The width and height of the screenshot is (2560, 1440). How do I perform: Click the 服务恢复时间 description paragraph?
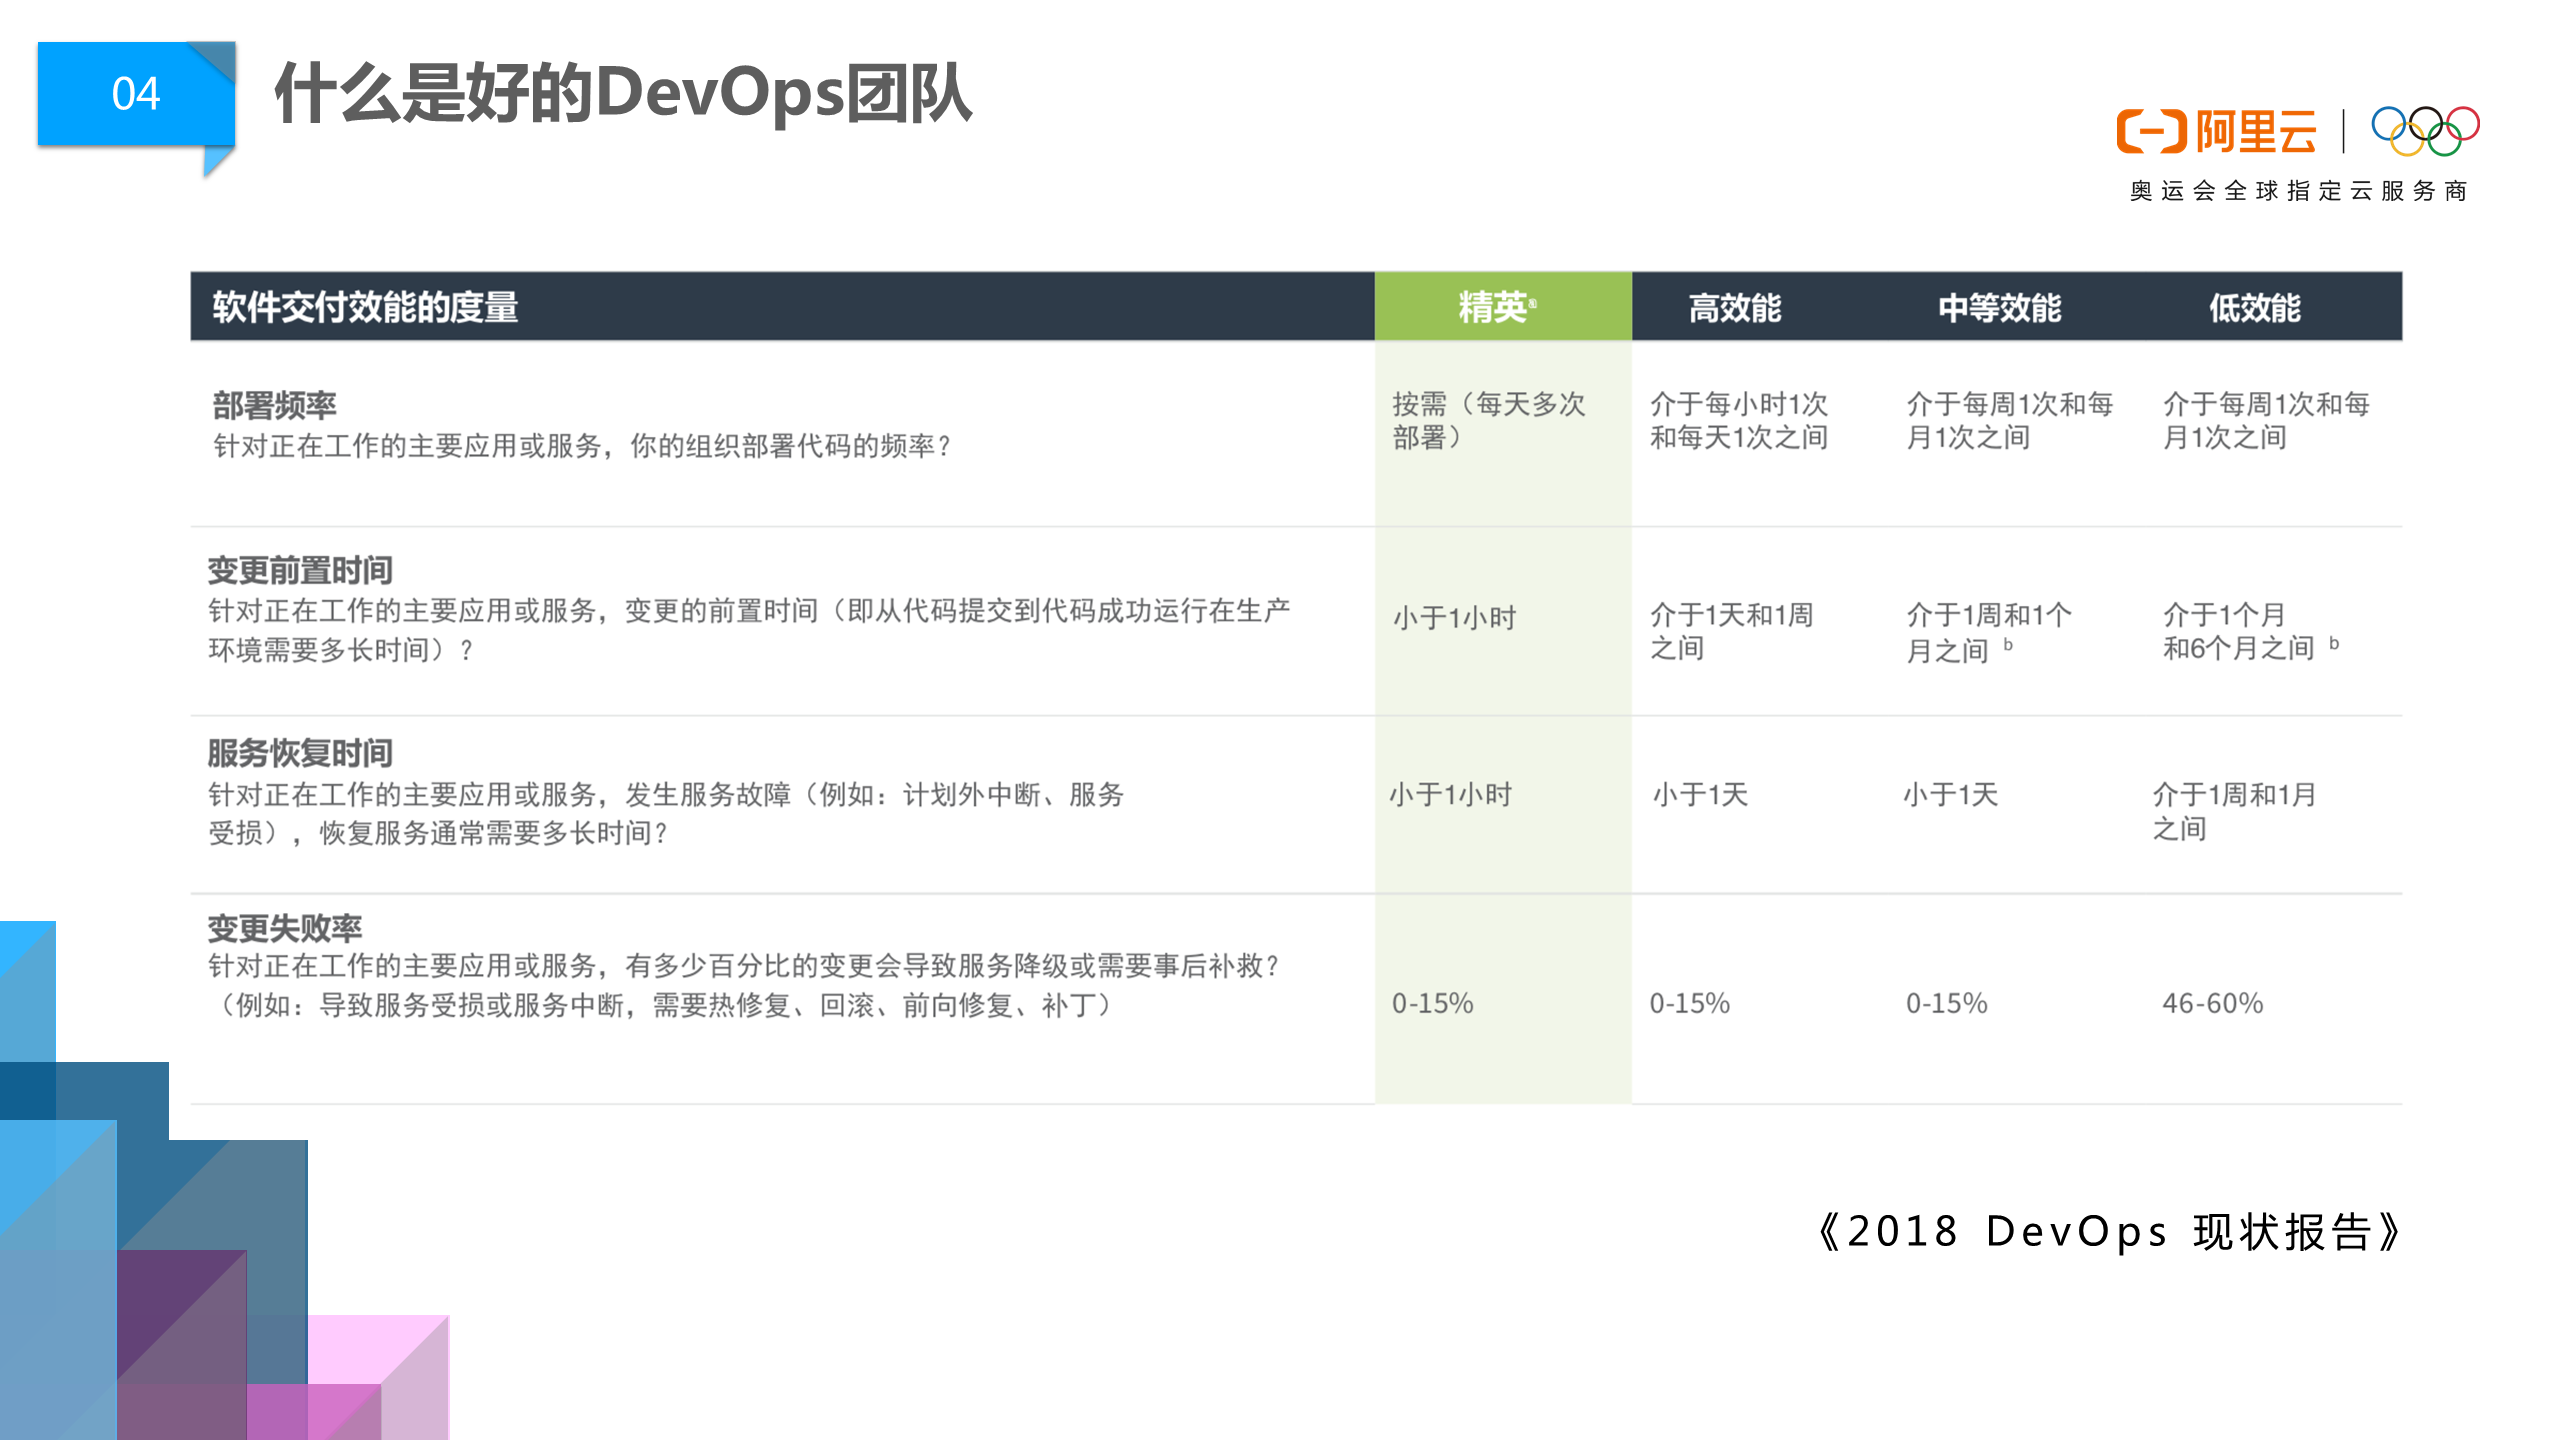tap(666, 813)
